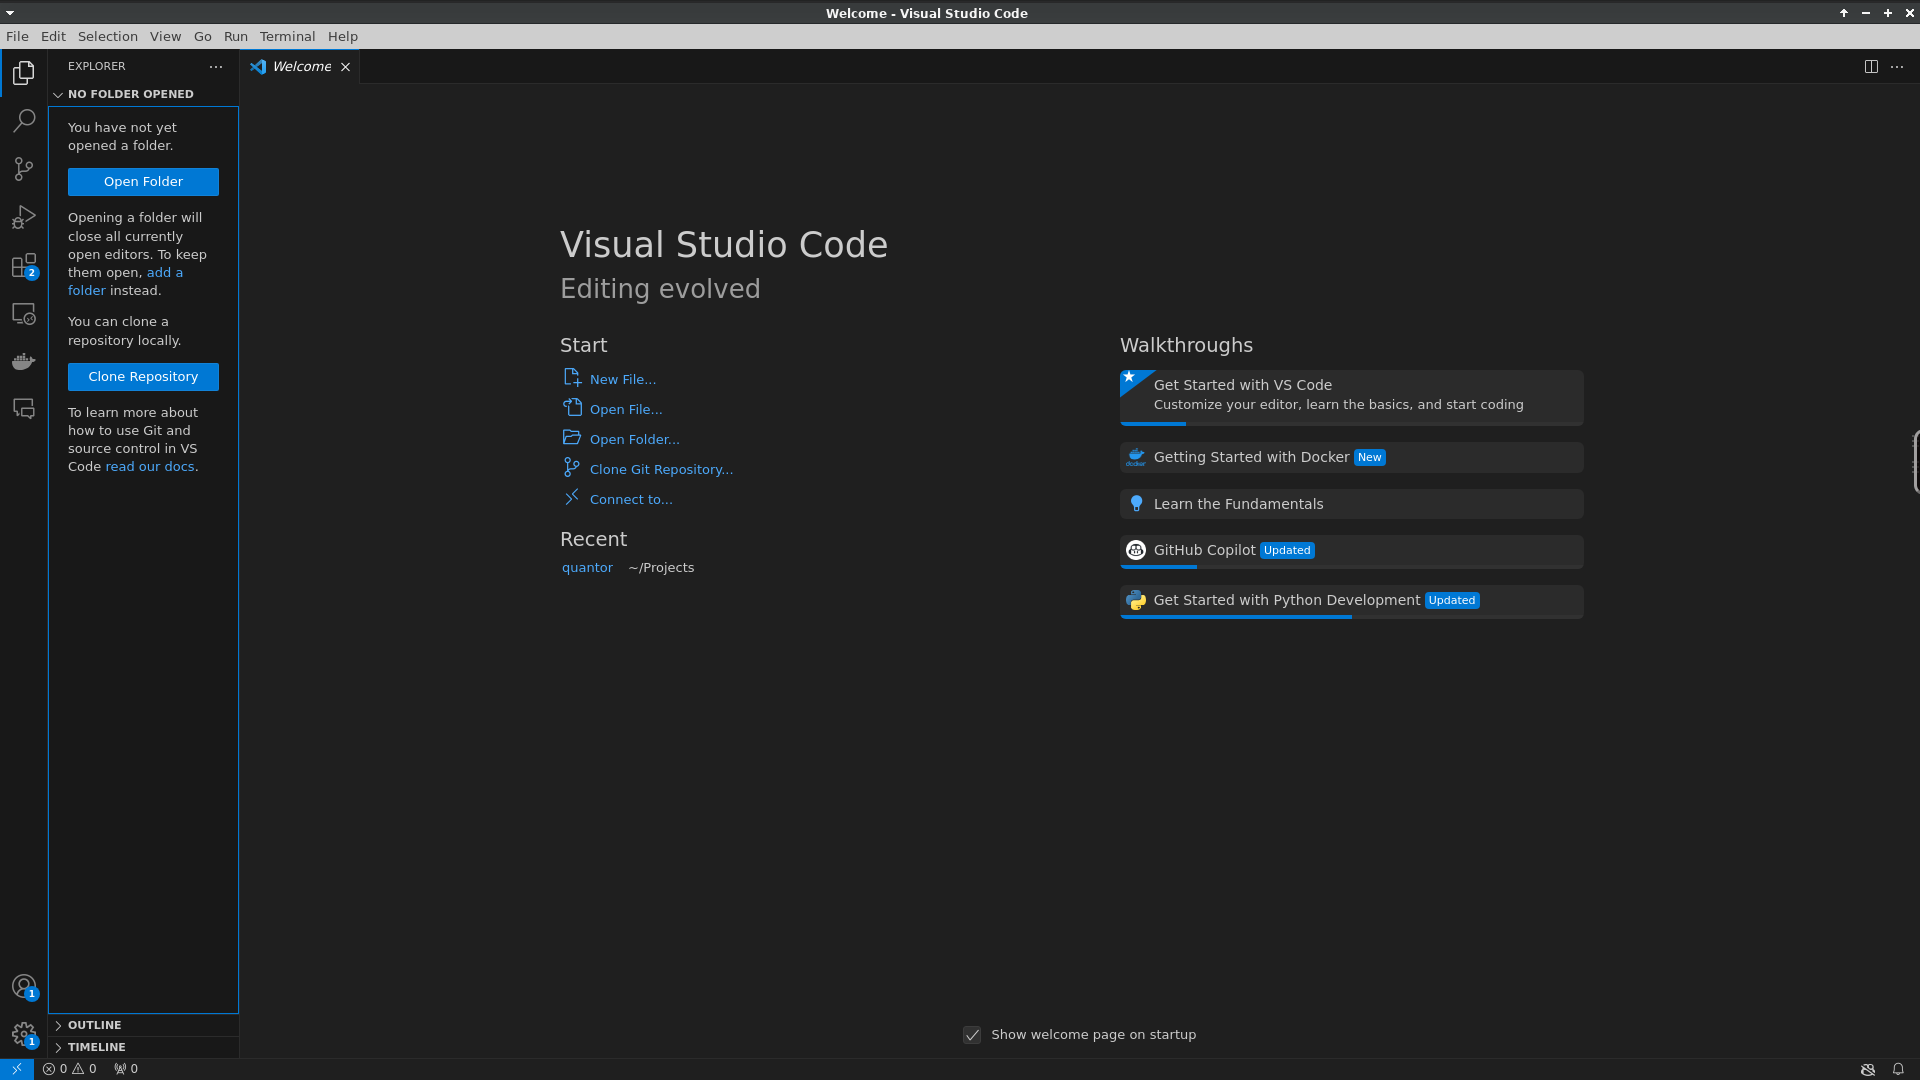Open the Docker extension panel
The image size is (1920, 1080).
point(24,360)
